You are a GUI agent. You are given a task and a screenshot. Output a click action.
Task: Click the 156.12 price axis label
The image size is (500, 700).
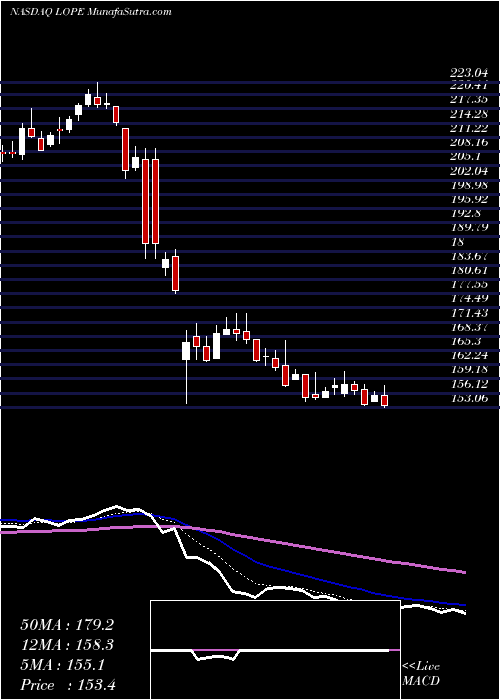point(469,384)
